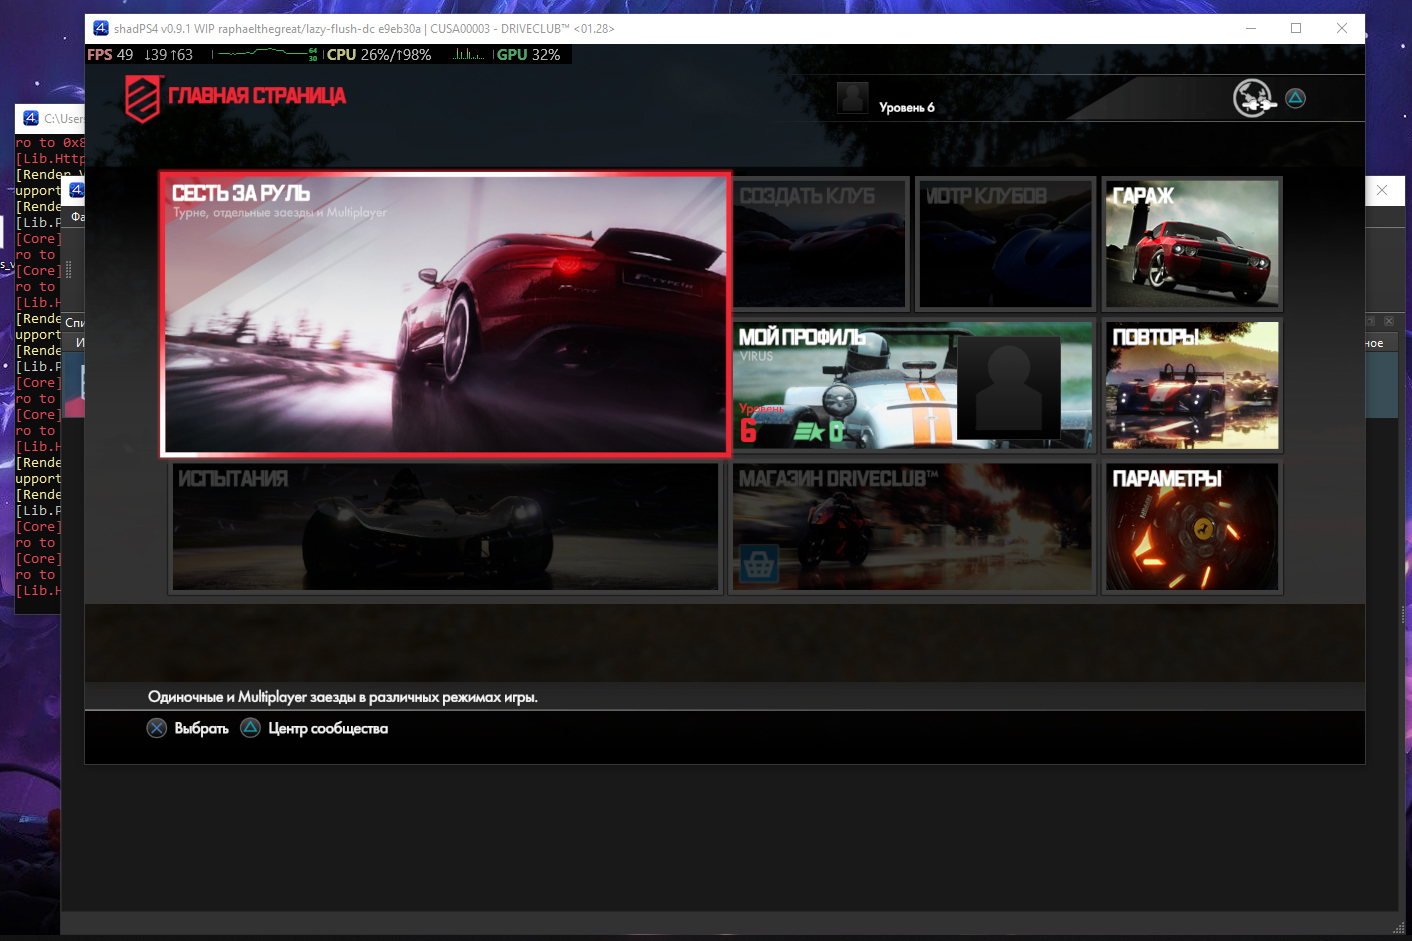Click the community globe icon in header
Image resolution: width=1412 pixels, height=941 pixels.
point(1254,98)
